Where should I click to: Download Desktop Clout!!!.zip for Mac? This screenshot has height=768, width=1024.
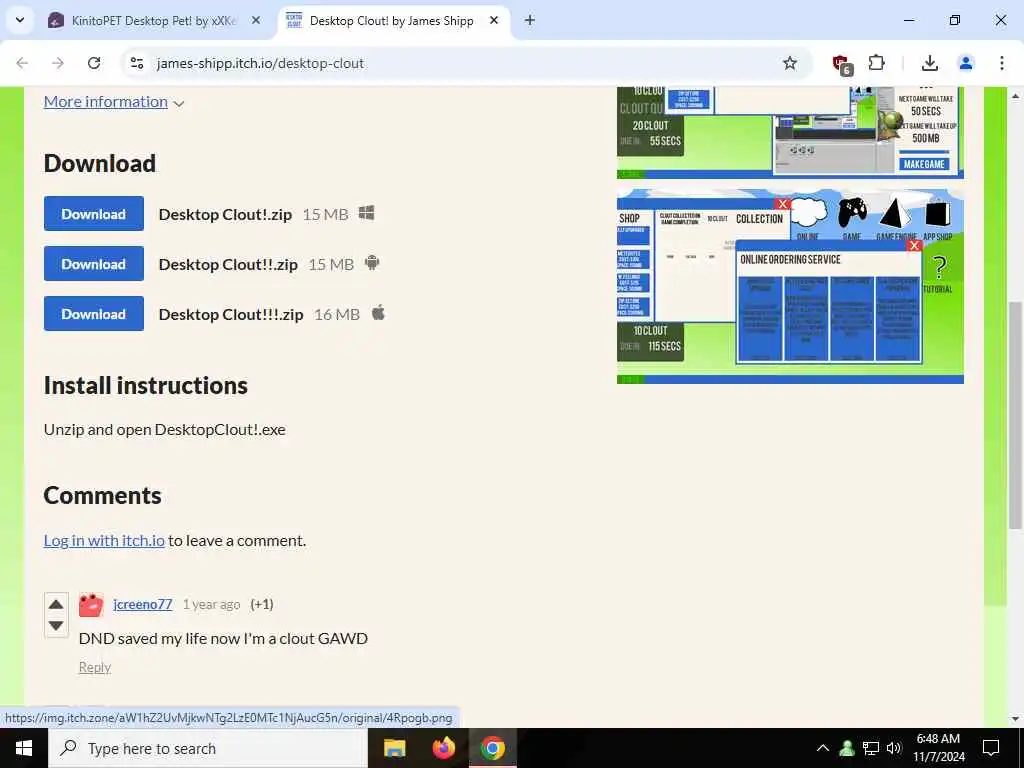pos(93,313)
